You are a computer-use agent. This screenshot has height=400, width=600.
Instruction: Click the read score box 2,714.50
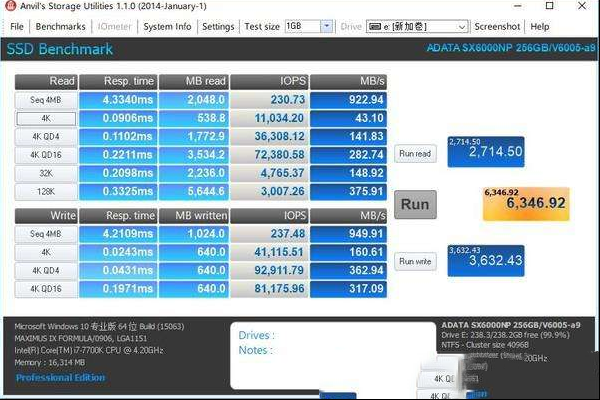pos(486,152)
